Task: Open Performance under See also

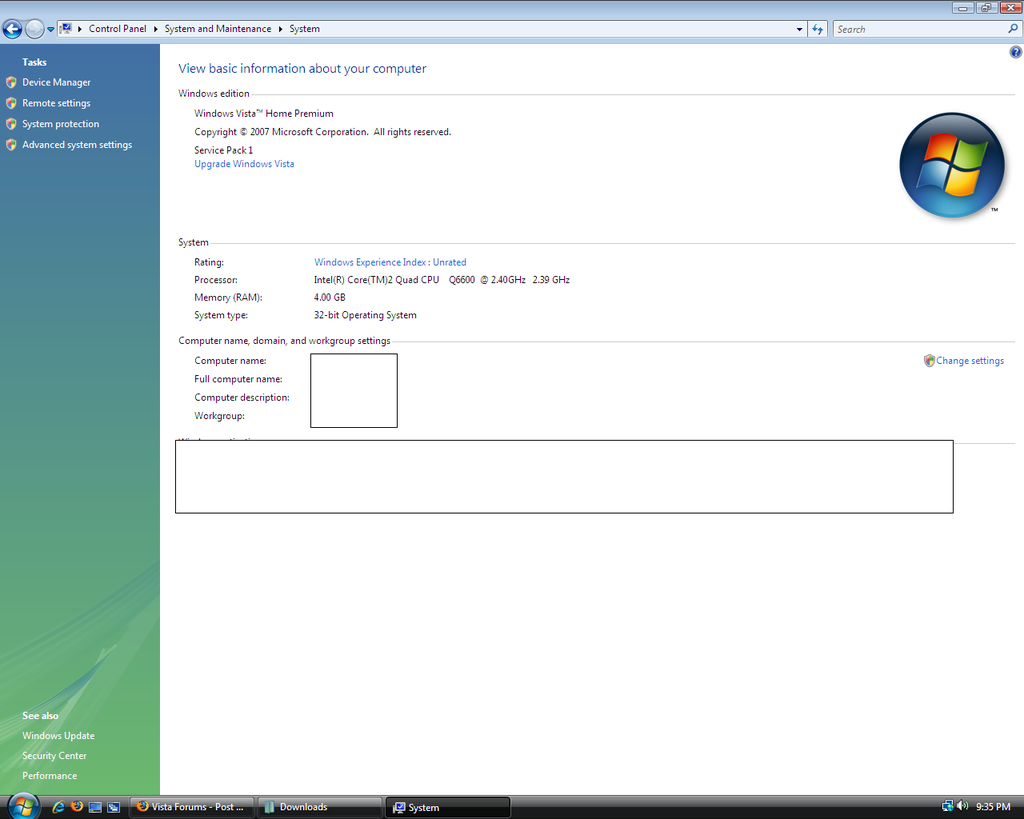Action: tap(50, 776)
